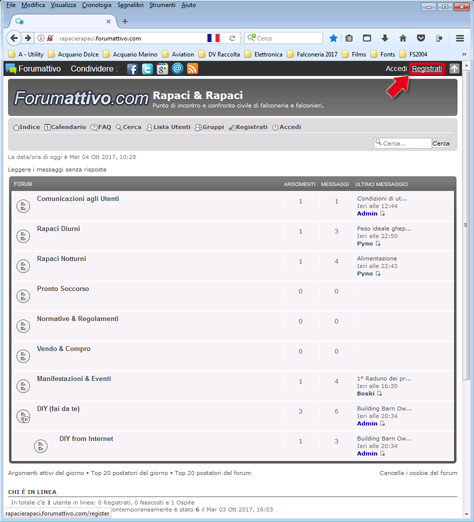The width and height of the screenshot is (474, 522).
Task: Share the forum on Facebook
Action: [x=132, y=69]
